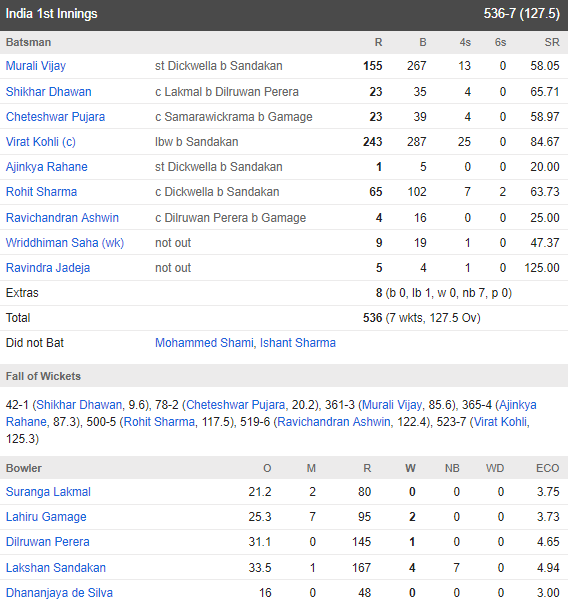Open Shikhar Dhawan batsman link

click(48, 92)
